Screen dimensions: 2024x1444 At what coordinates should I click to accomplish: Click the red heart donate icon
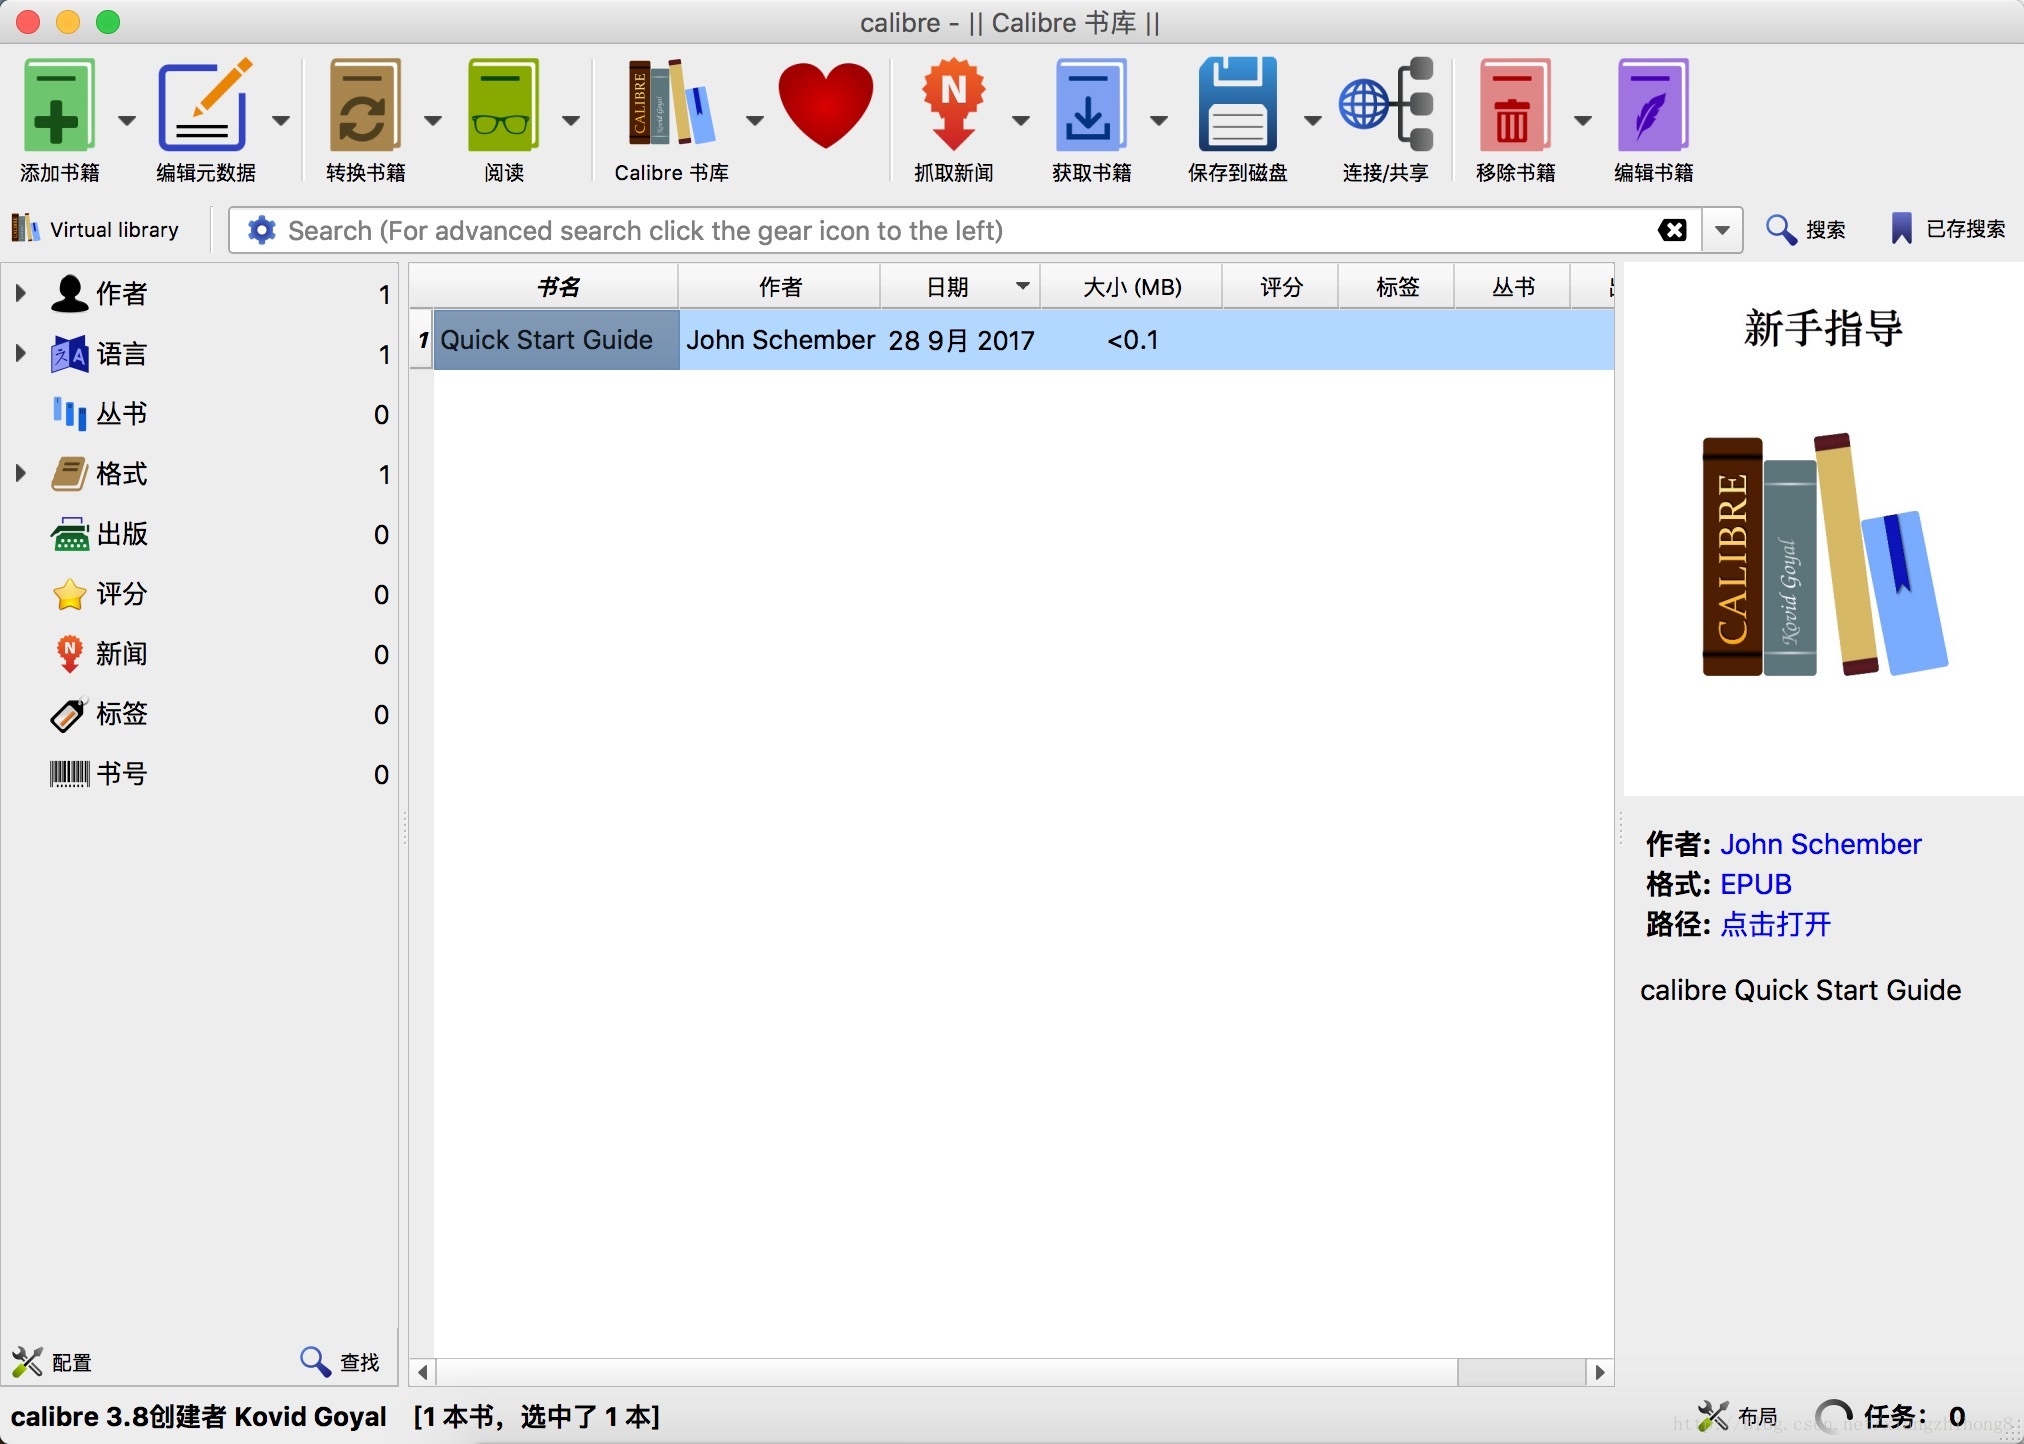[825, 105]
